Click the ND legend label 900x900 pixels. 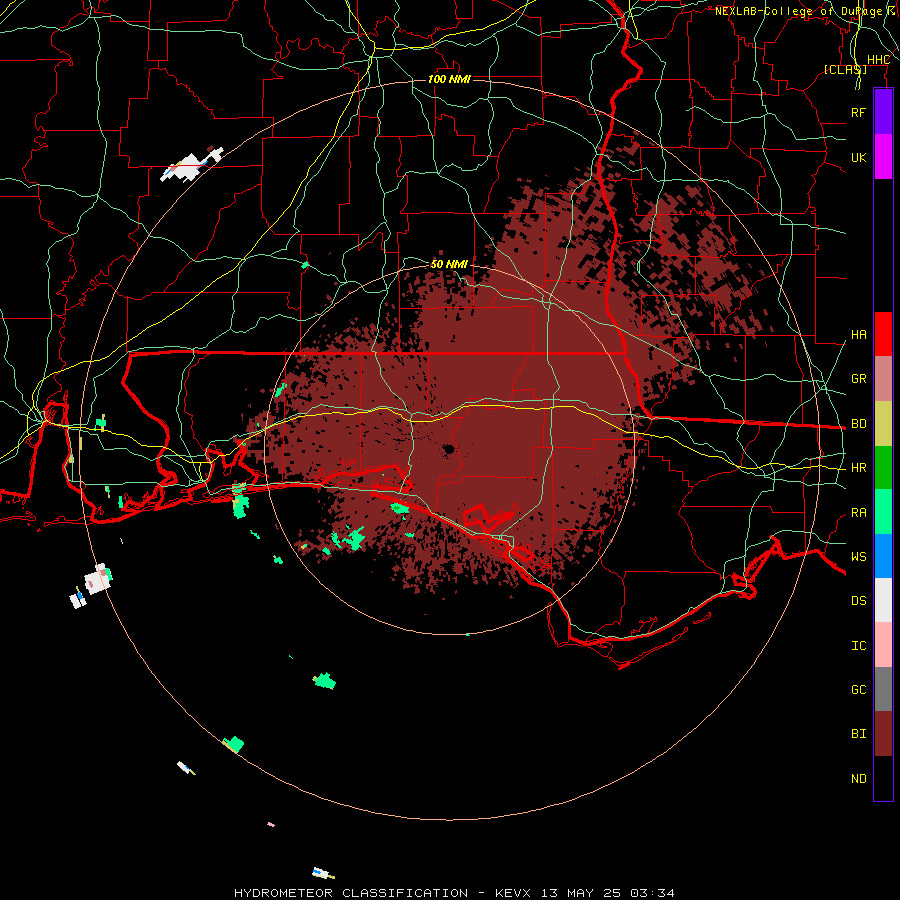tap(858, 779)
